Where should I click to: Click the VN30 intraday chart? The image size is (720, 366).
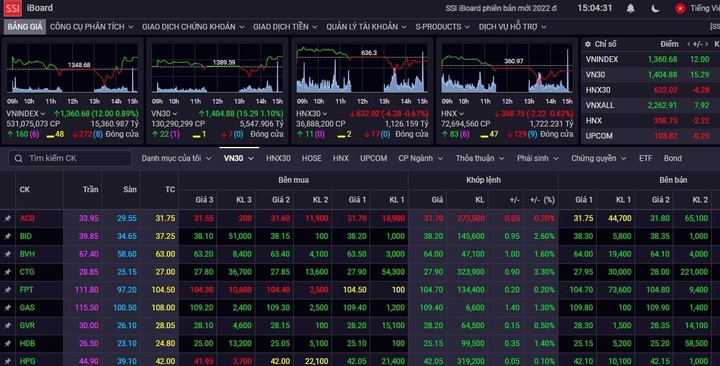(217, 68)
